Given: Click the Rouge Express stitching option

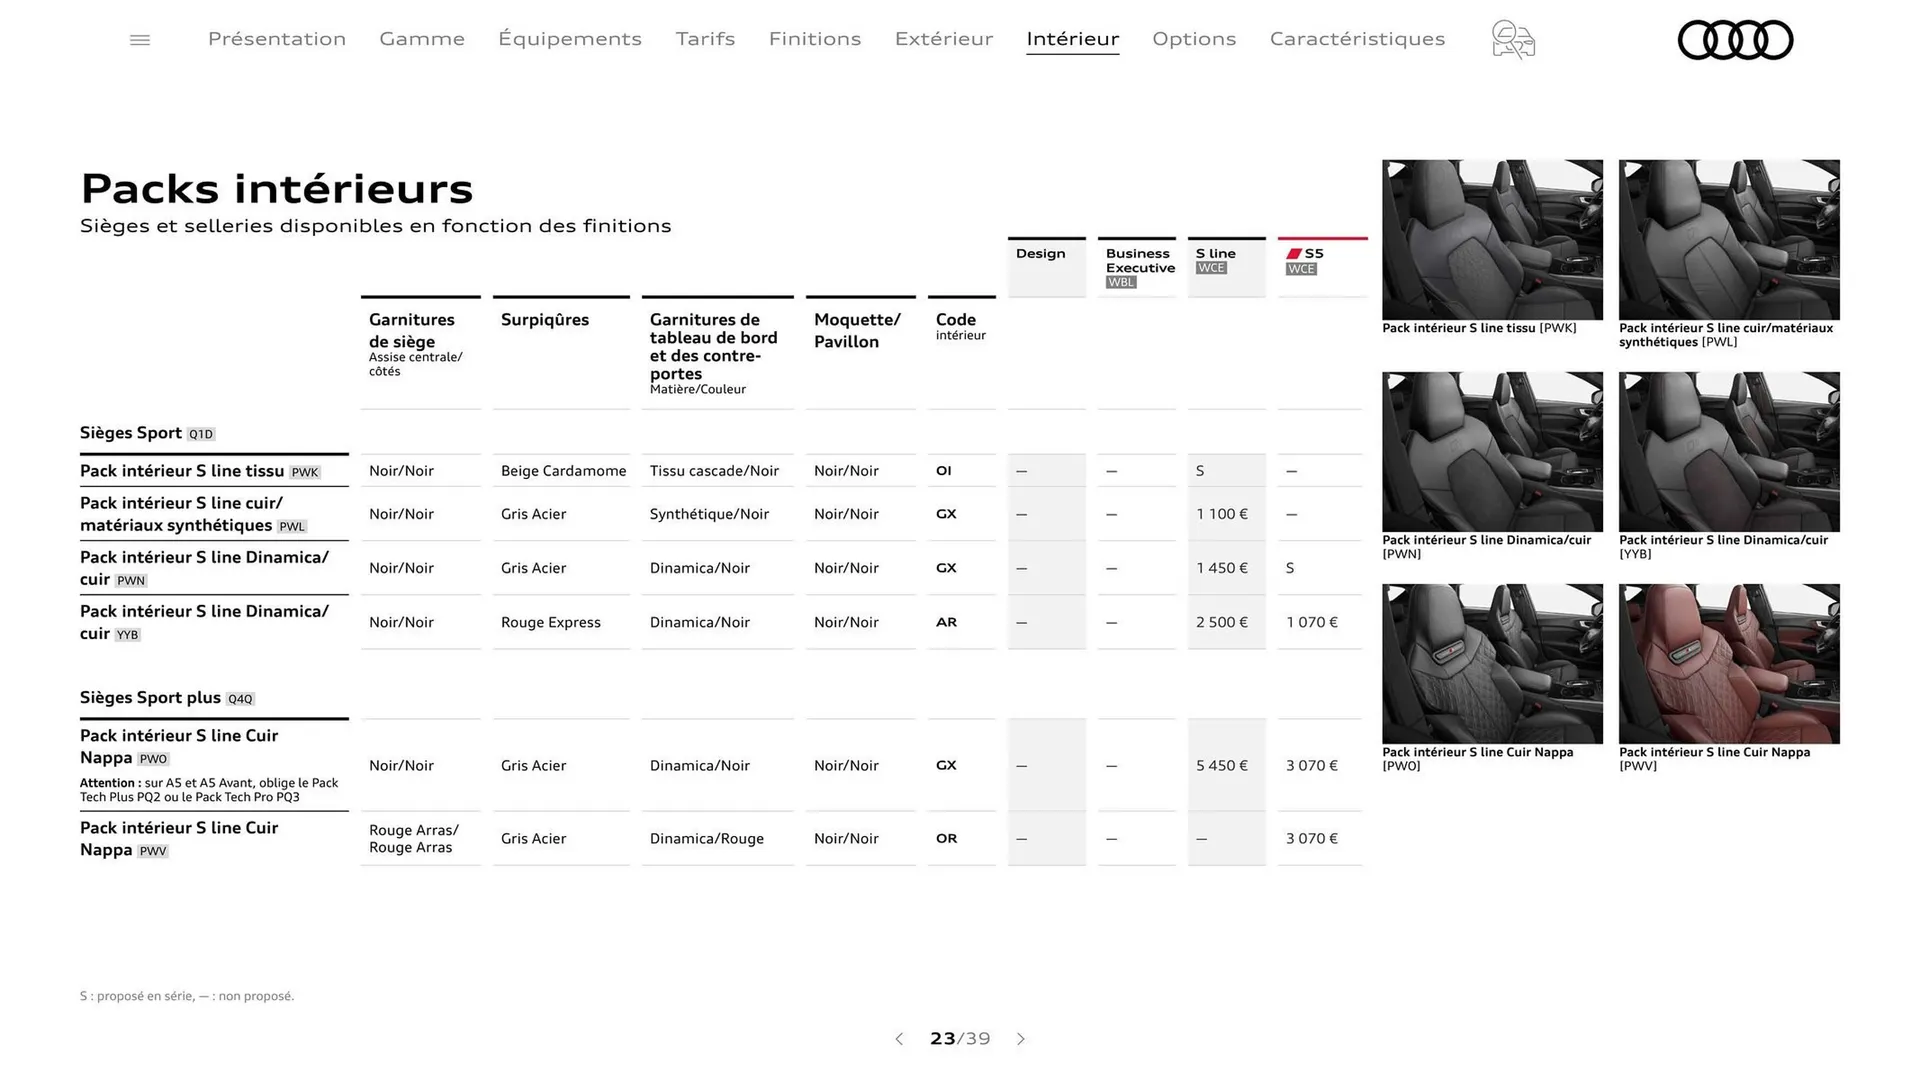Looking at the screenshot, I should (x=550, y=622).
